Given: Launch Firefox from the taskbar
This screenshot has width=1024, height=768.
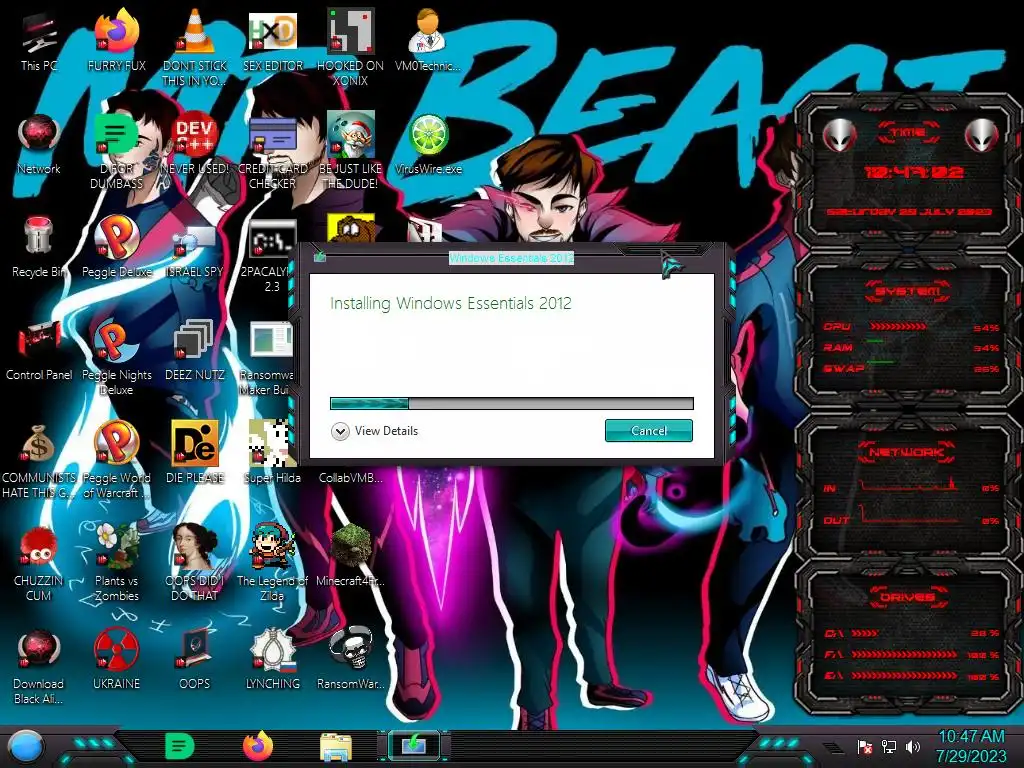Looking at the screenshot, I should coord(258,747).
